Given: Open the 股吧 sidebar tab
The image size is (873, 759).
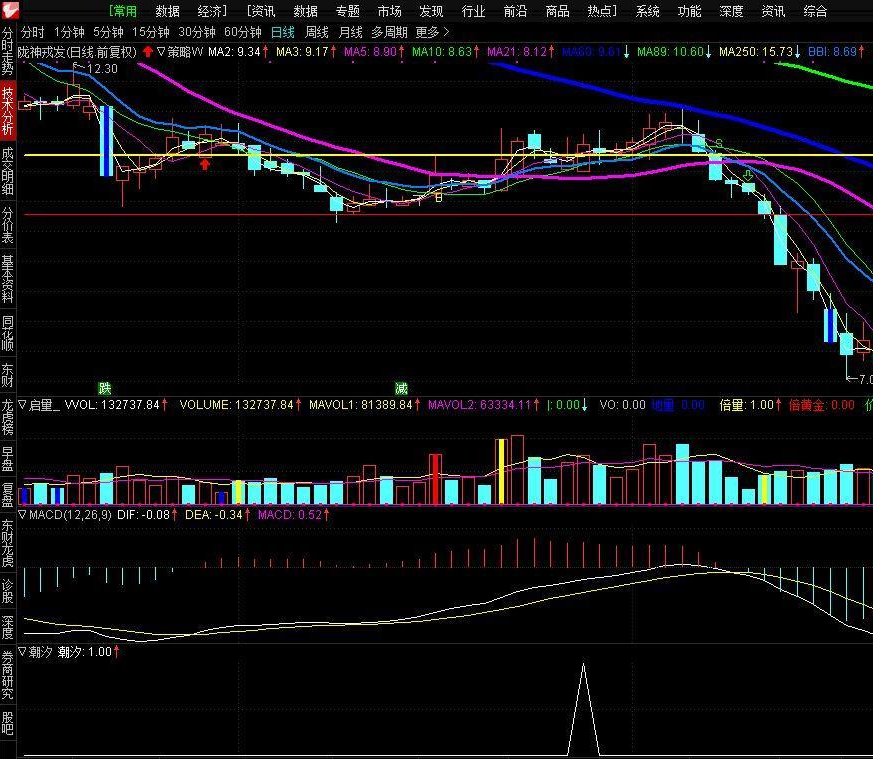Looking at the screenshot, I should tap(8, 723).
